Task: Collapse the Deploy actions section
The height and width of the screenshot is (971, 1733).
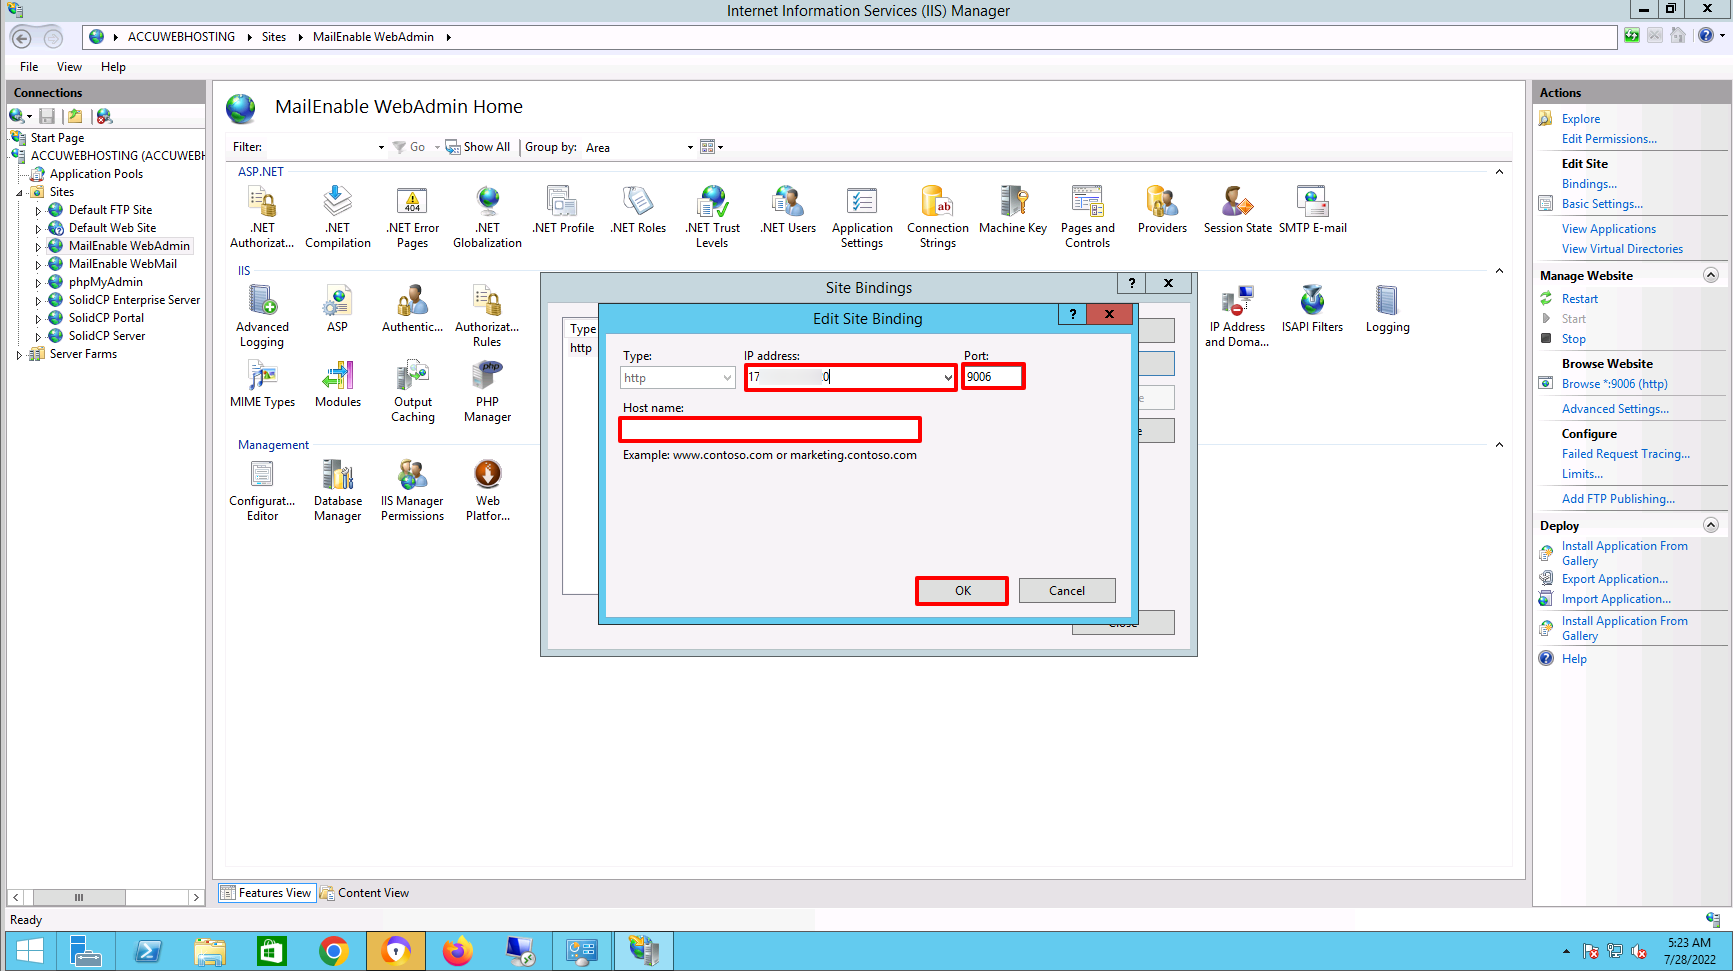Action: [x=1710, y=525]
